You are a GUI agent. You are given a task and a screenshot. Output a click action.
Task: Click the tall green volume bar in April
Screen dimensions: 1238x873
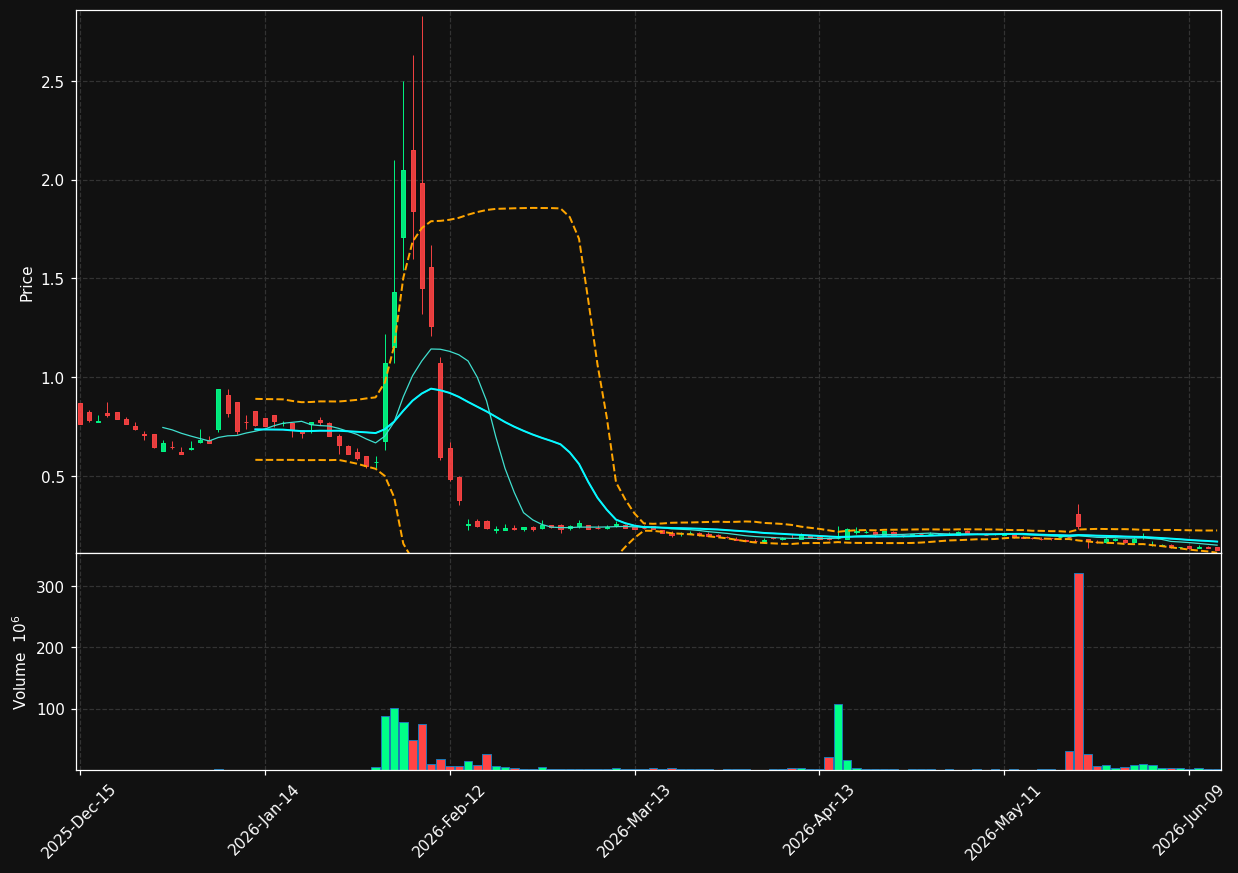(838, 737)
